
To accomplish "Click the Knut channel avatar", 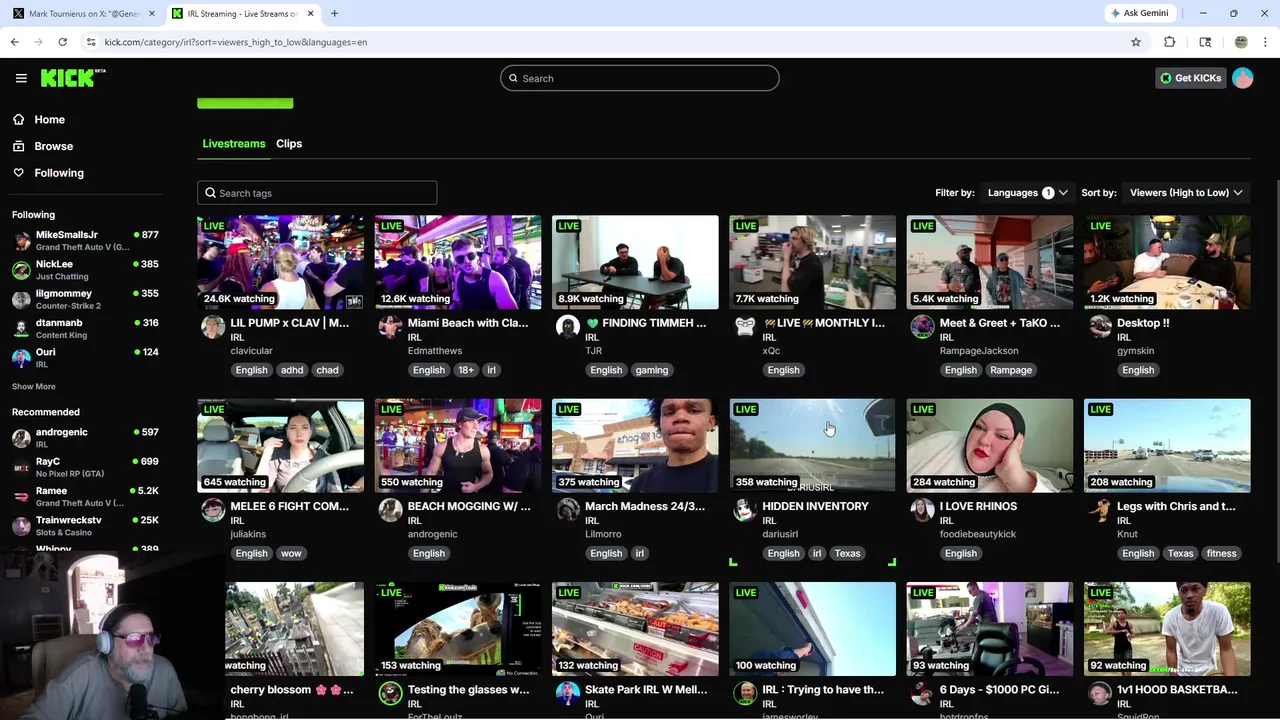I will (x=1100, y=510).
